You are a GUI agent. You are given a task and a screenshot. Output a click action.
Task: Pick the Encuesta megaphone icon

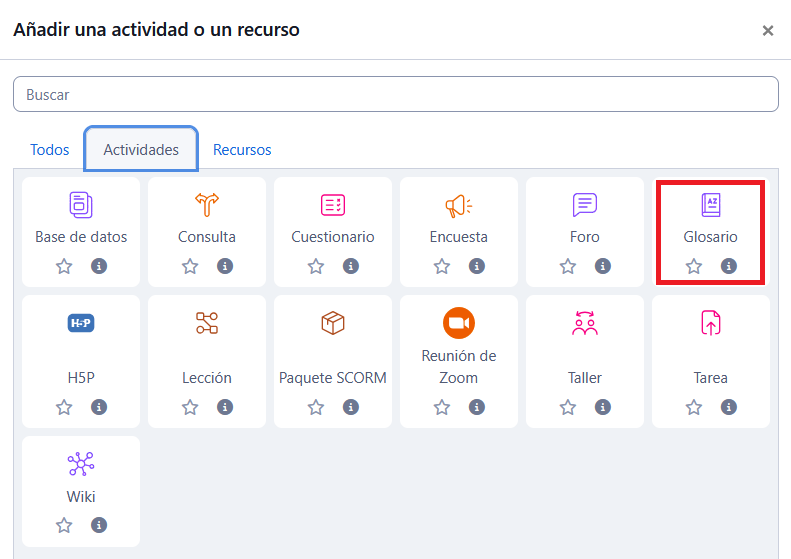point(459,205)
